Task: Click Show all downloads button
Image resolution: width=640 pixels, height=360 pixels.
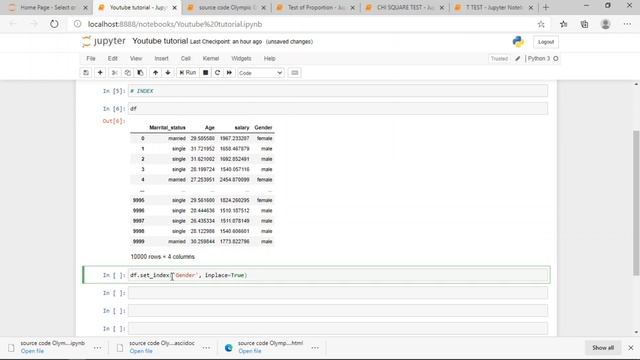Action: coord(603,348)
